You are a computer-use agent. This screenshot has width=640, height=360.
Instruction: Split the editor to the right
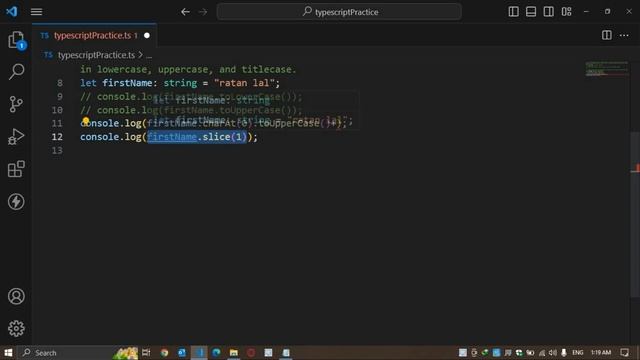tap(607, 36)
